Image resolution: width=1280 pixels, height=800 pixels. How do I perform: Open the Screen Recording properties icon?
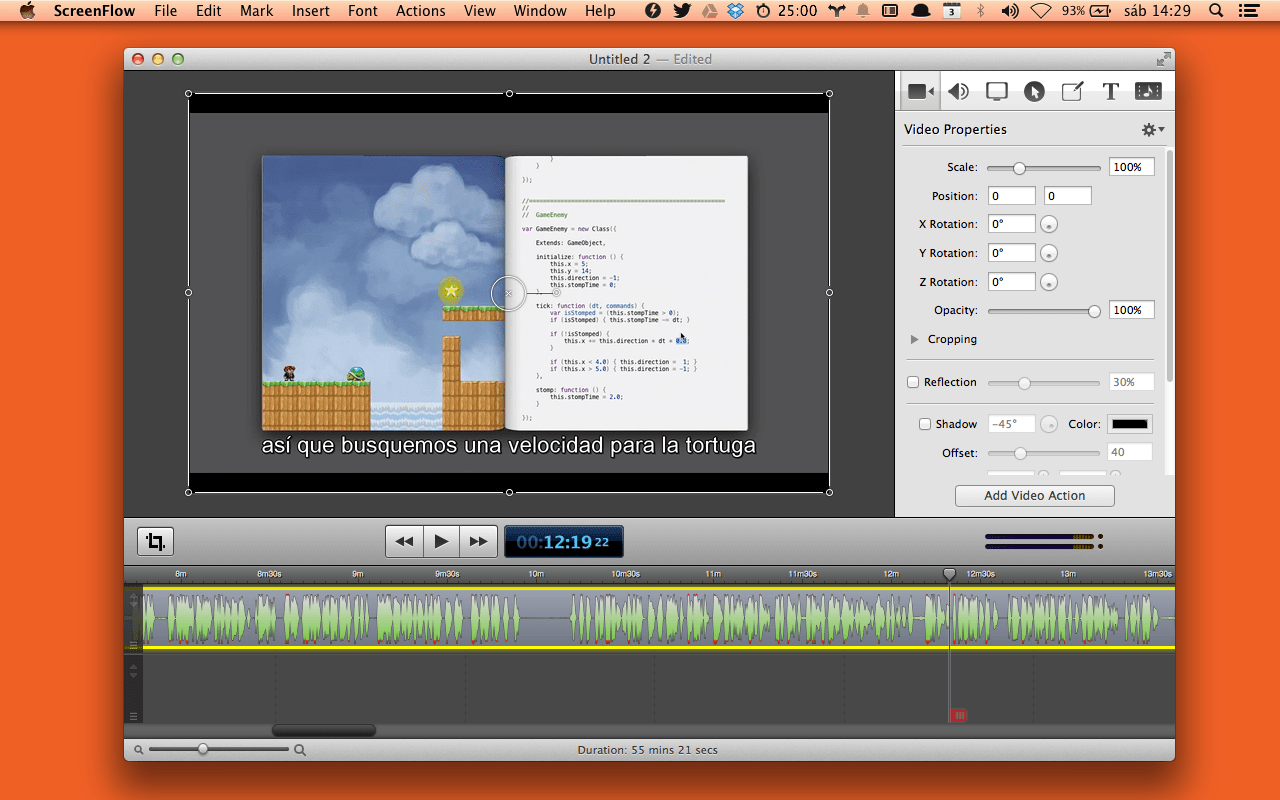click(996, 91)
